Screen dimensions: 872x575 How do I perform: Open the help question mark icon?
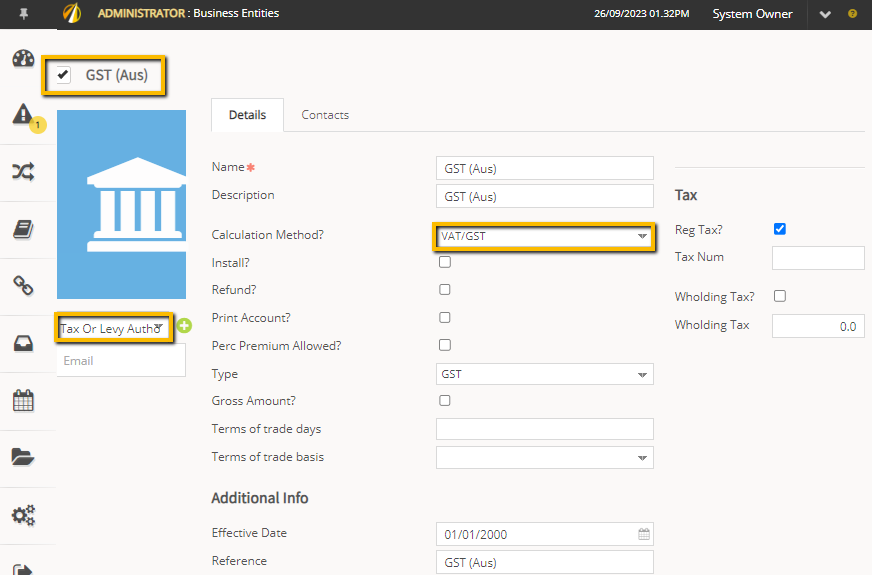point(853,14)
